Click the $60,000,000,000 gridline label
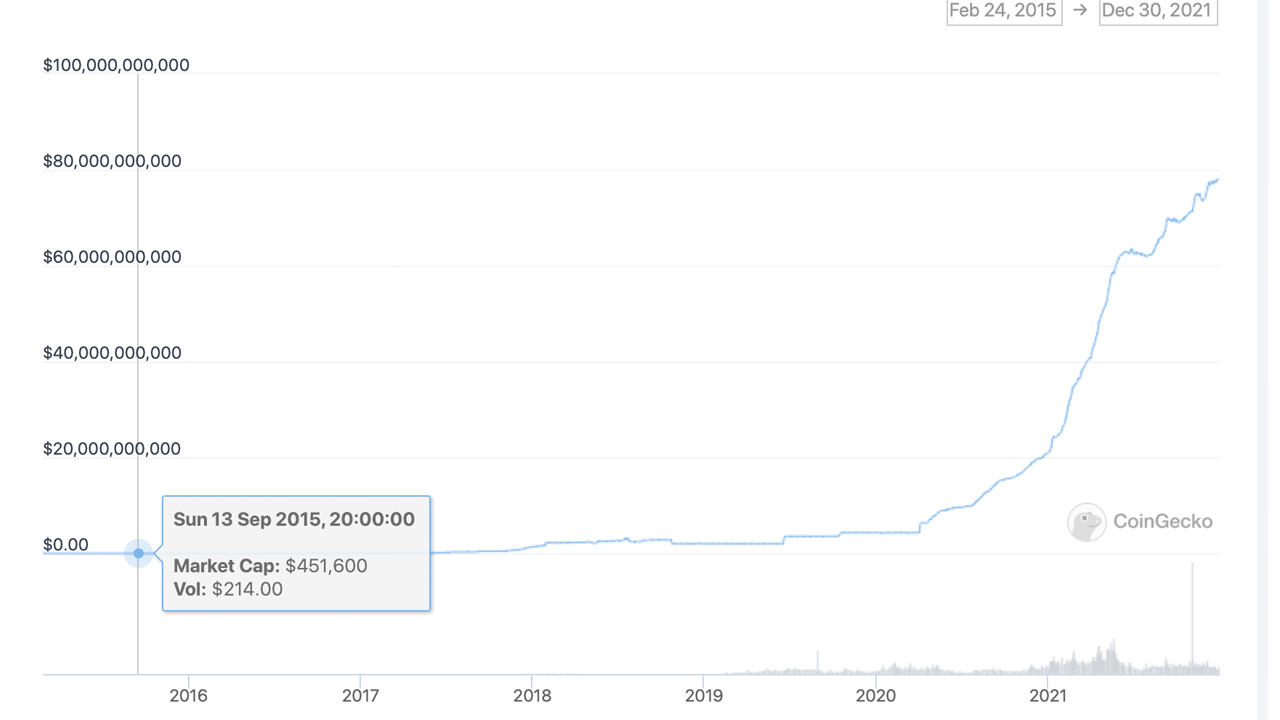The height and width of the screenshot is (720, 1280). point(112,256)
